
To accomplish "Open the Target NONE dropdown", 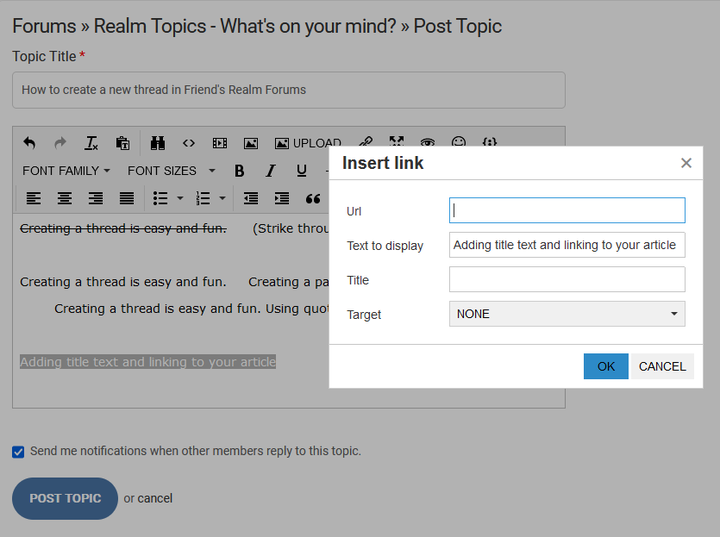I will click(567, 314).
